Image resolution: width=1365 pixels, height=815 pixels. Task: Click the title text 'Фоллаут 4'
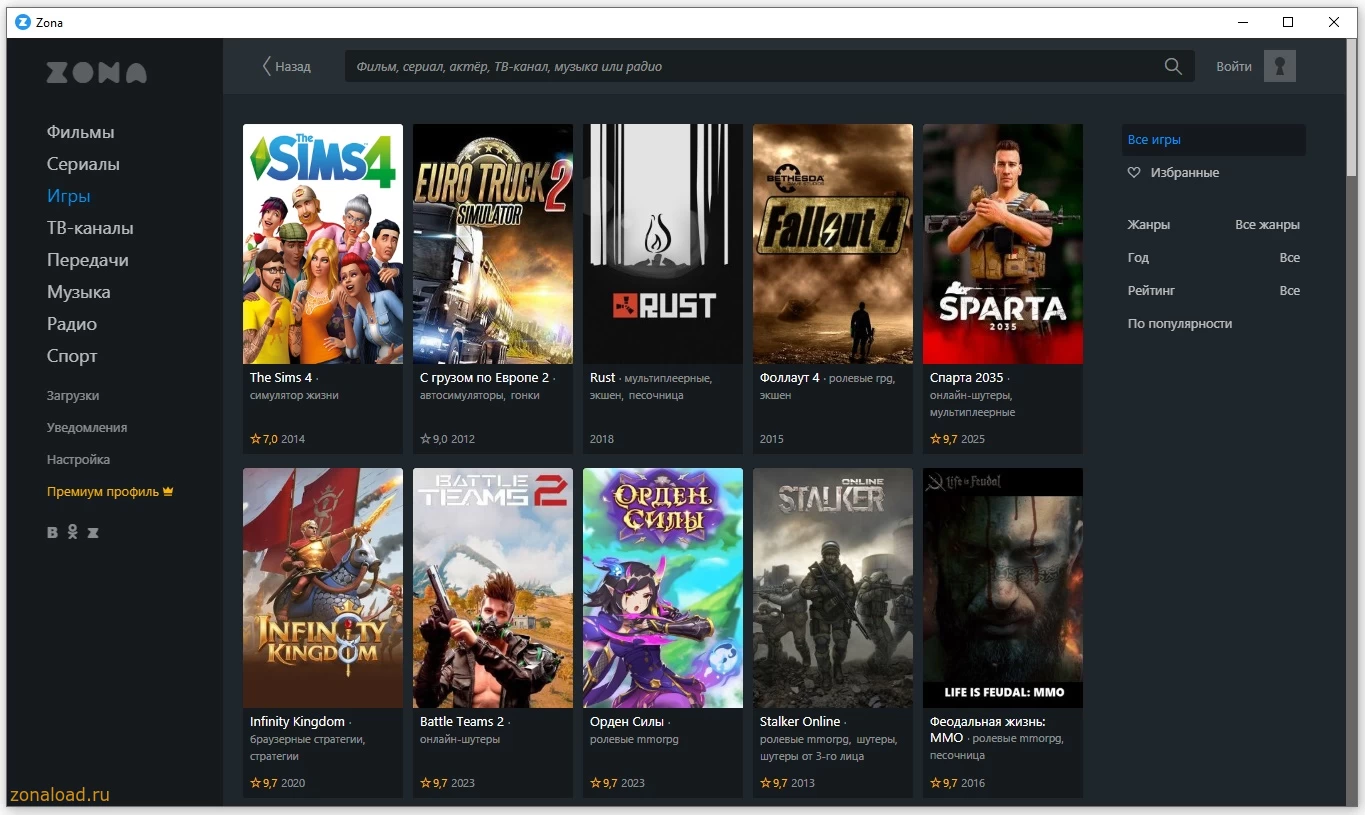point(790,378)
